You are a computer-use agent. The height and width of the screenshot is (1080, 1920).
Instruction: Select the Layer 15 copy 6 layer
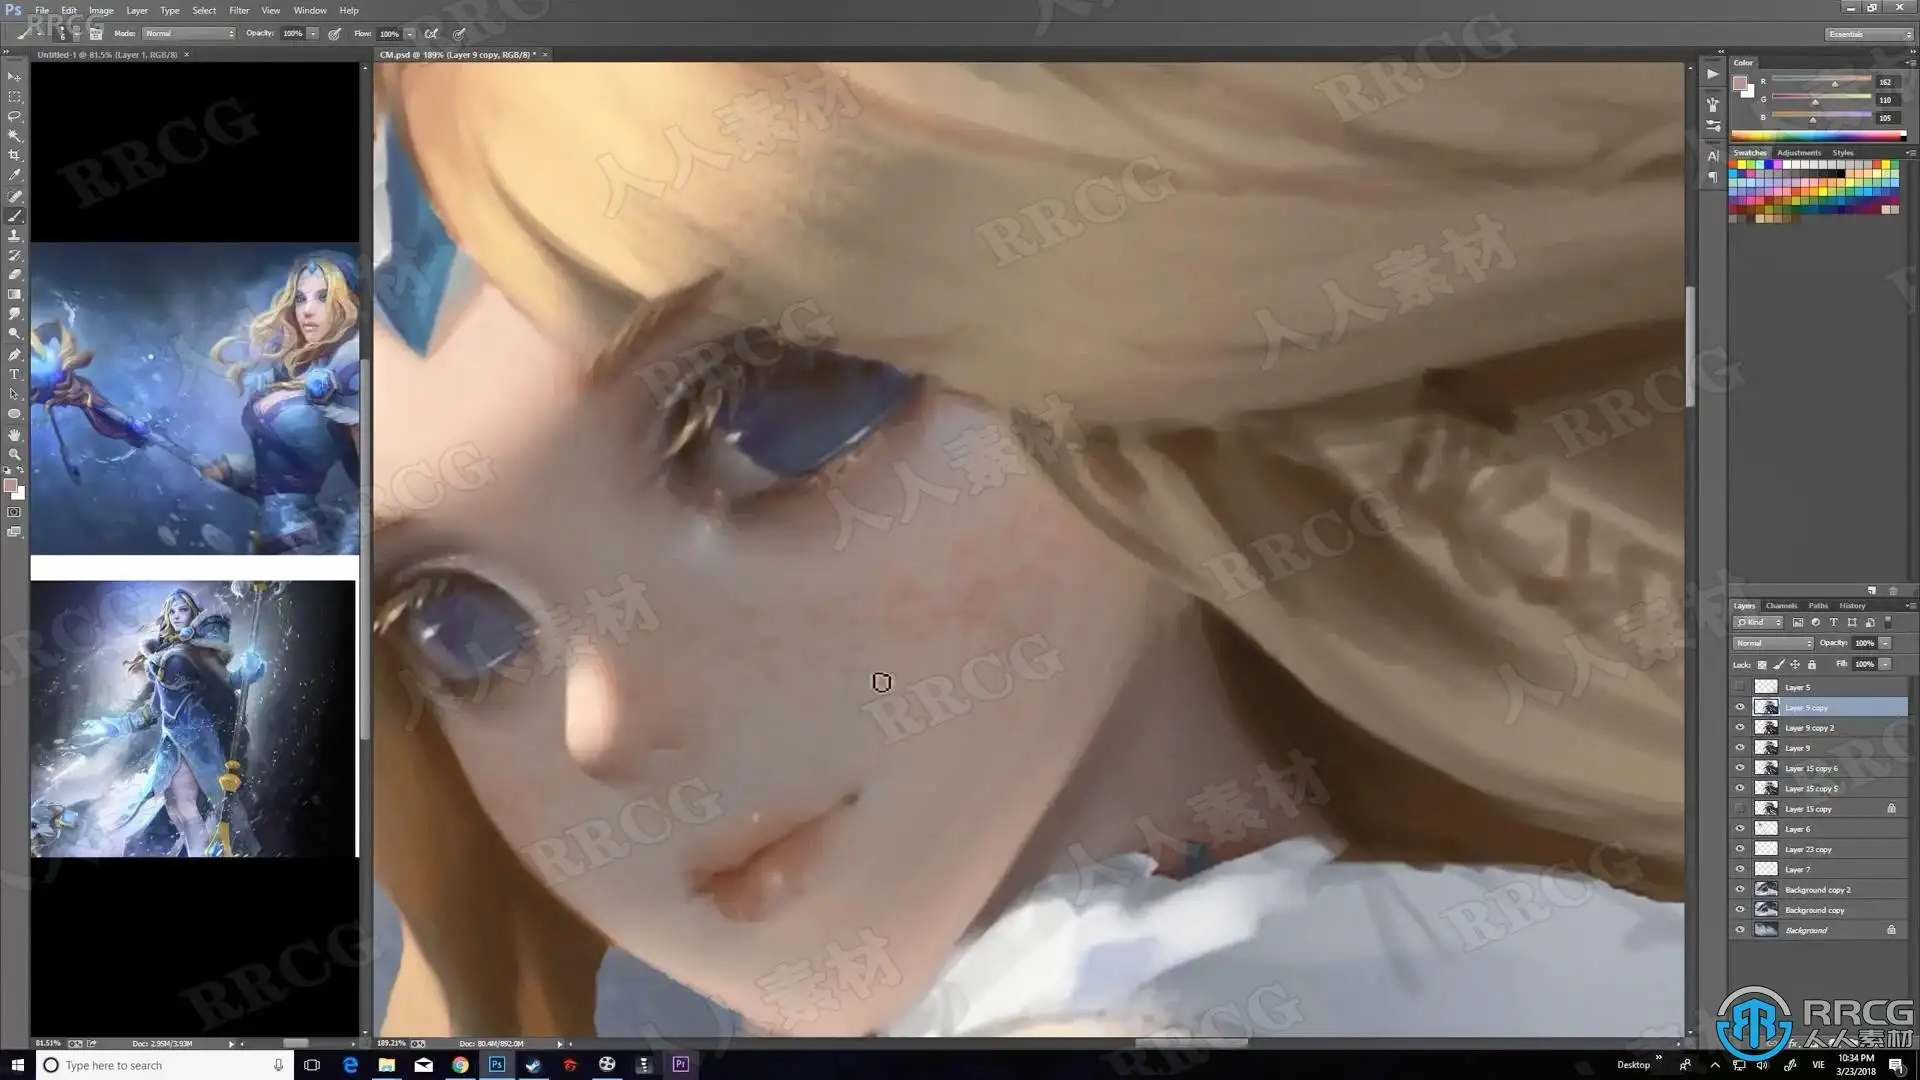(x=1811, y=768)
